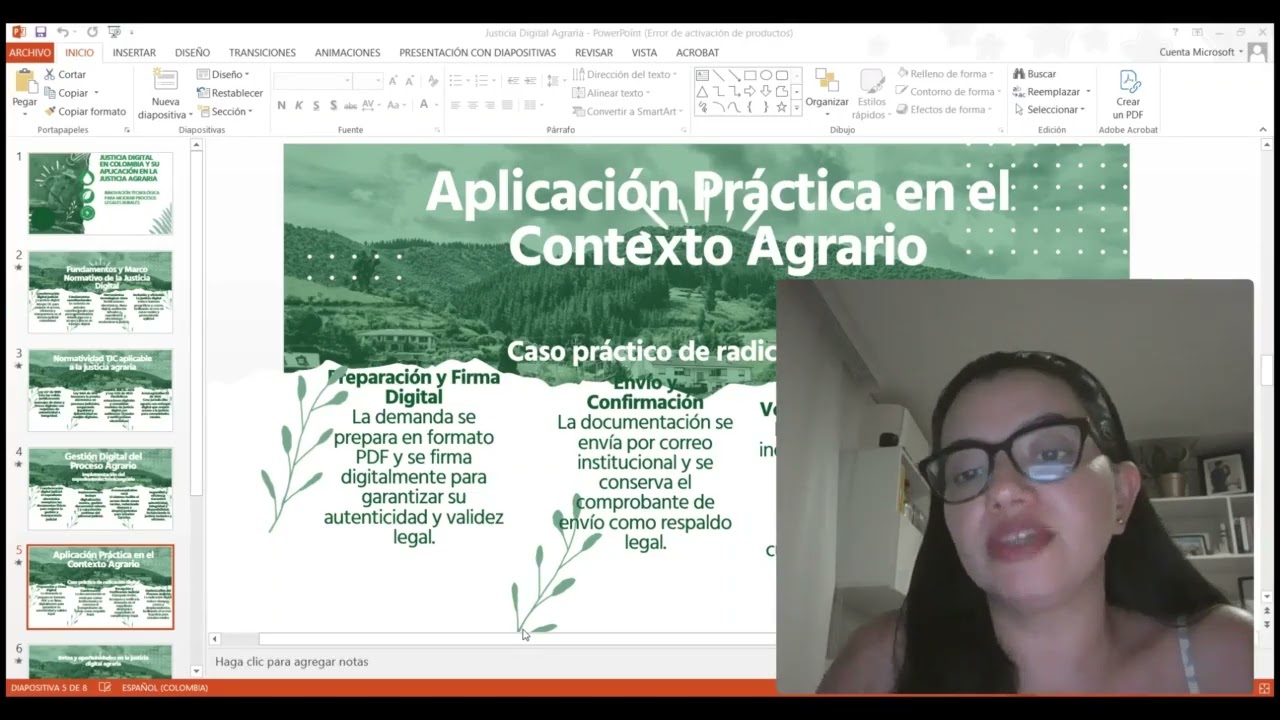1280x720 pixels.
Task: Open PRESENTACIÓN CON DIAPOSITIVAS tab
Action: (477, 52)
